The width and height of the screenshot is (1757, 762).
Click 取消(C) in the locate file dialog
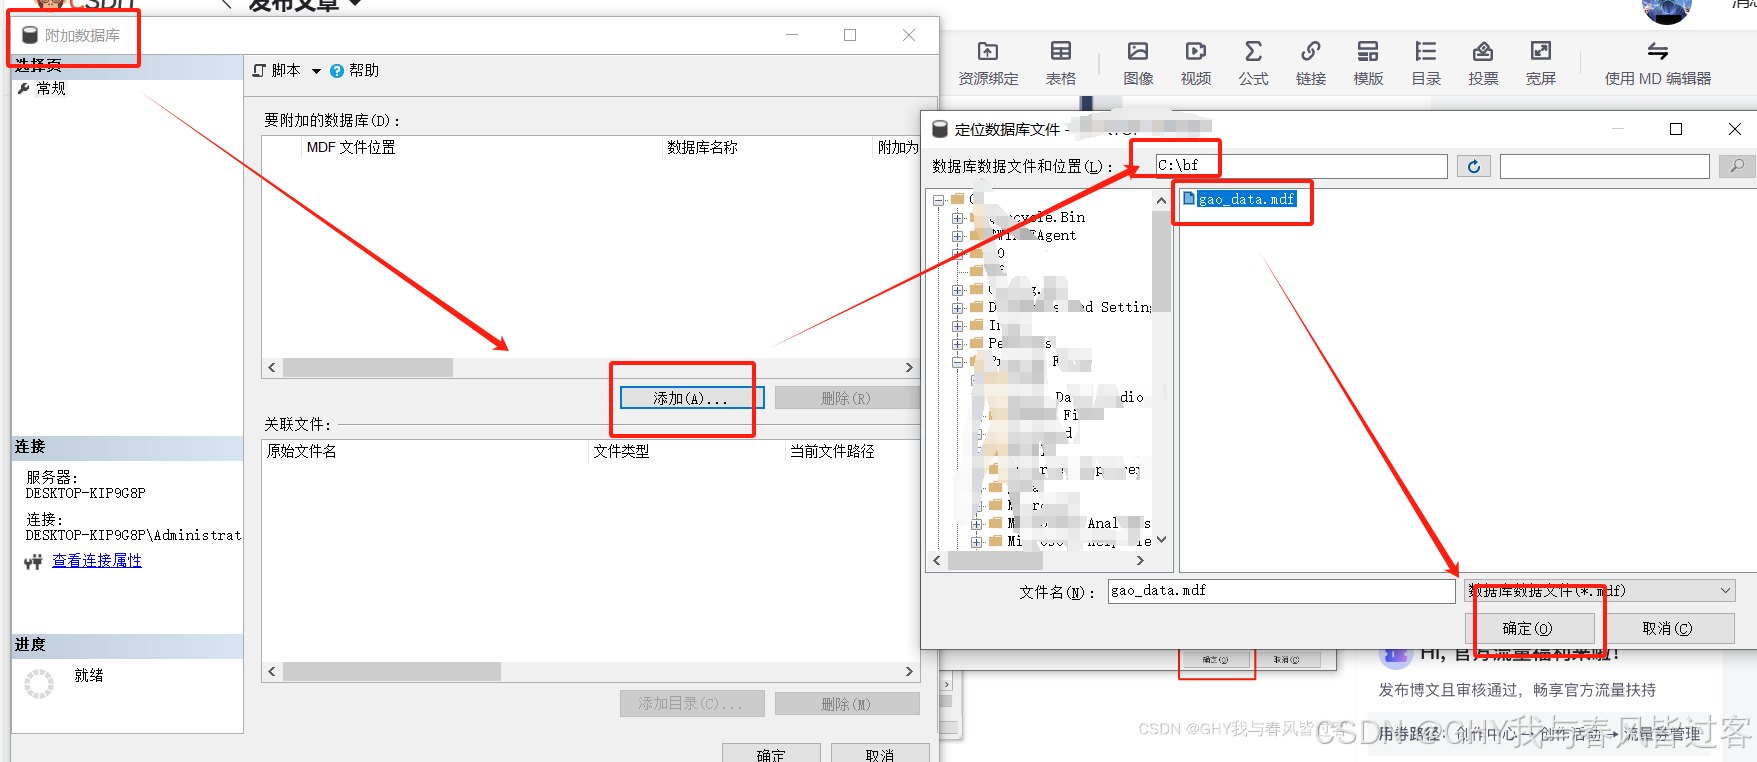point(1667,628)
